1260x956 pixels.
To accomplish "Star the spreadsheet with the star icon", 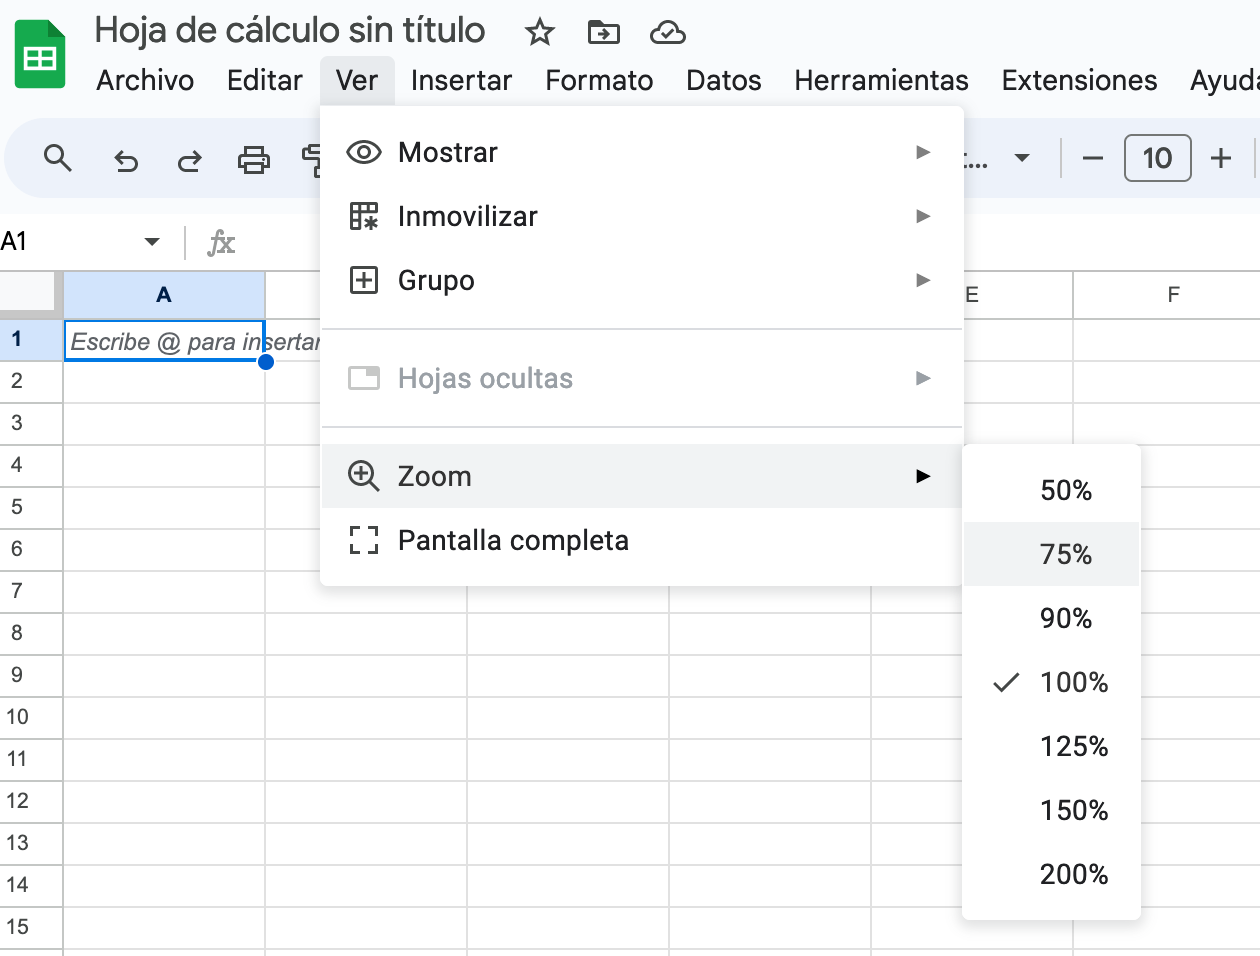I will coord(540,33).
